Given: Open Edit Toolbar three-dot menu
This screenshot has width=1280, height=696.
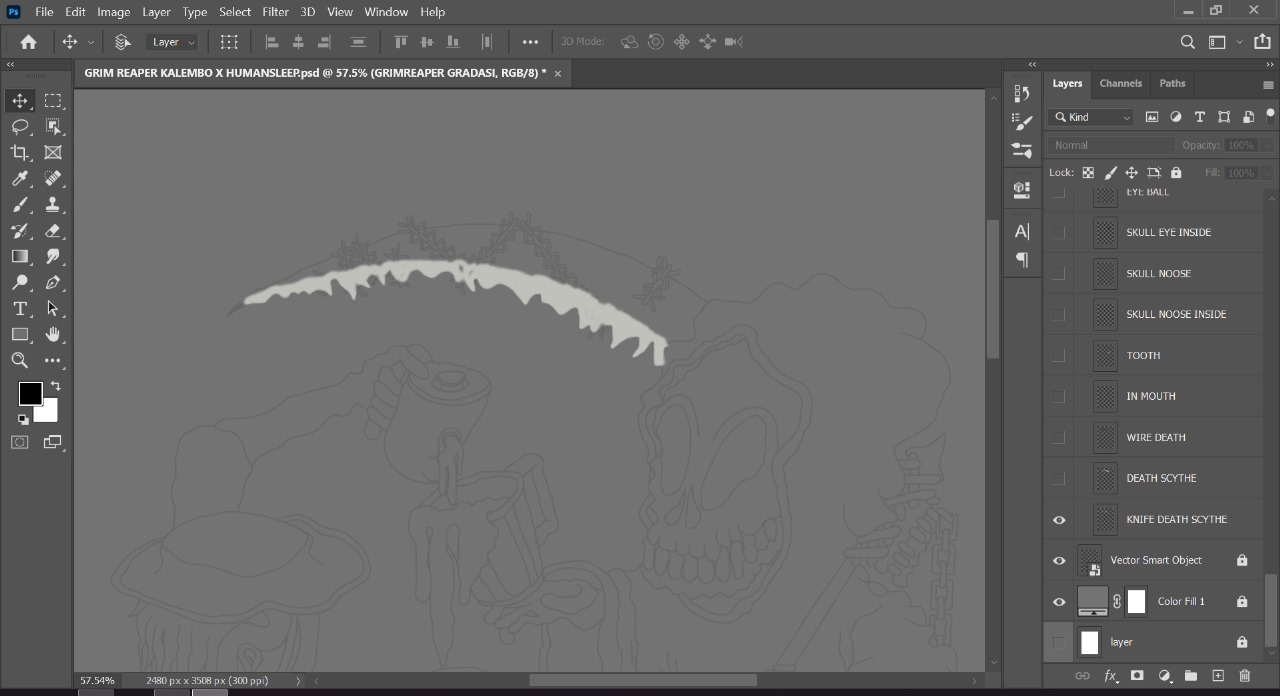Looking at the screenshot, I should (53, 361).
